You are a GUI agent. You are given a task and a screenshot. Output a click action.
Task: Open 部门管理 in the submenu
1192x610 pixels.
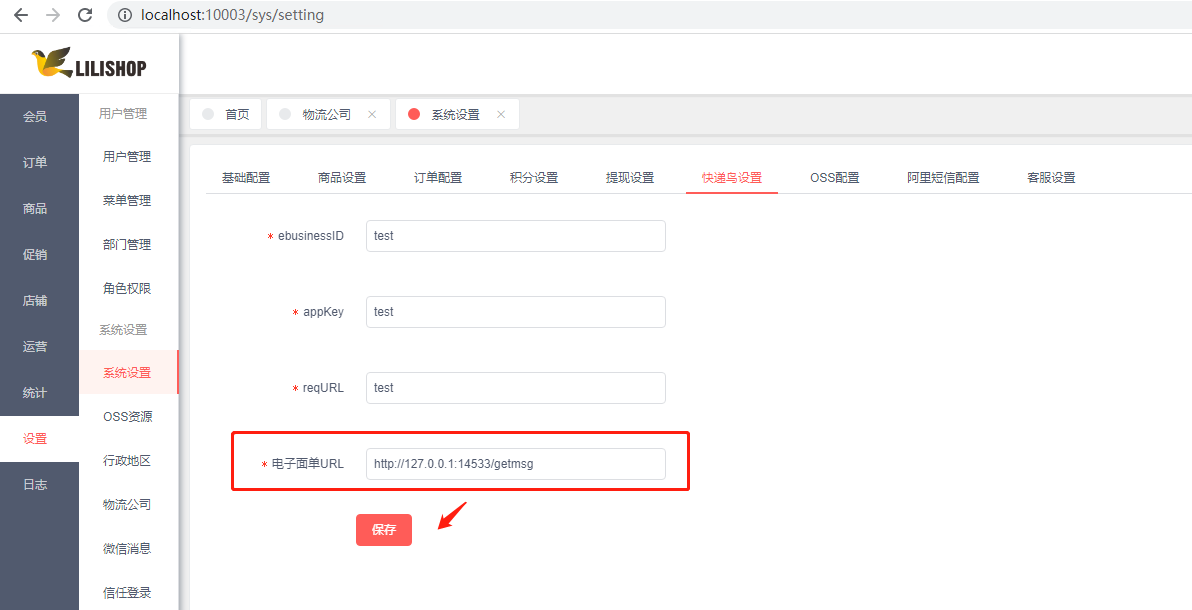(x=128, y=245)
